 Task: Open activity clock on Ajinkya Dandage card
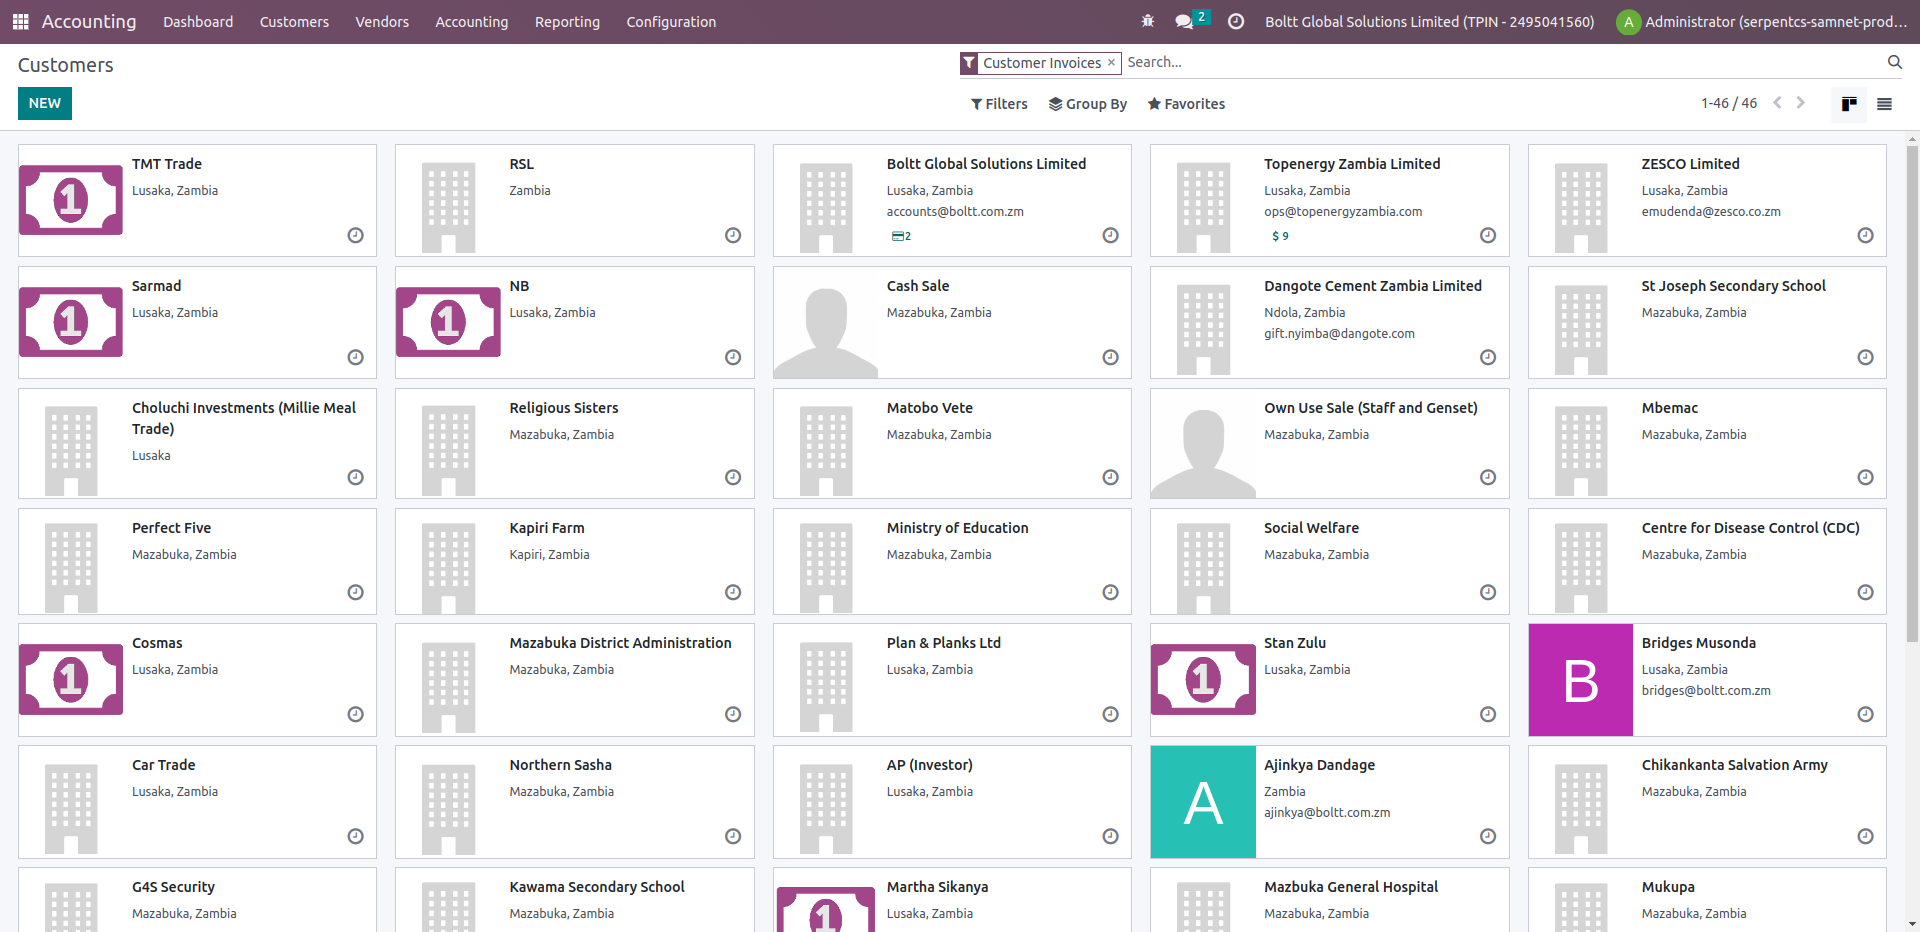(x=1488, y=836)
